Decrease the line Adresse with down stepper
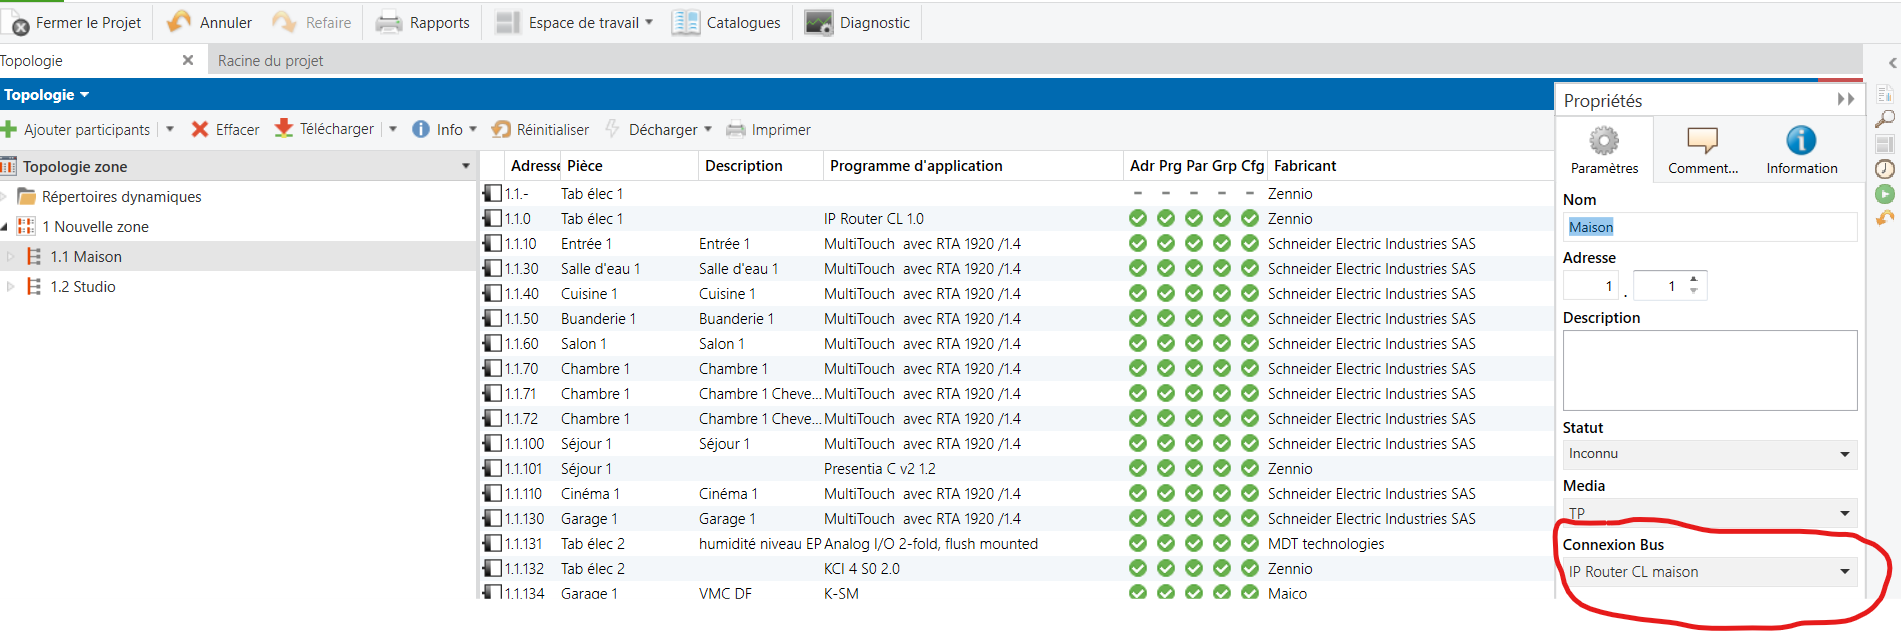Screen dimensions: 1901x632 1693,291
